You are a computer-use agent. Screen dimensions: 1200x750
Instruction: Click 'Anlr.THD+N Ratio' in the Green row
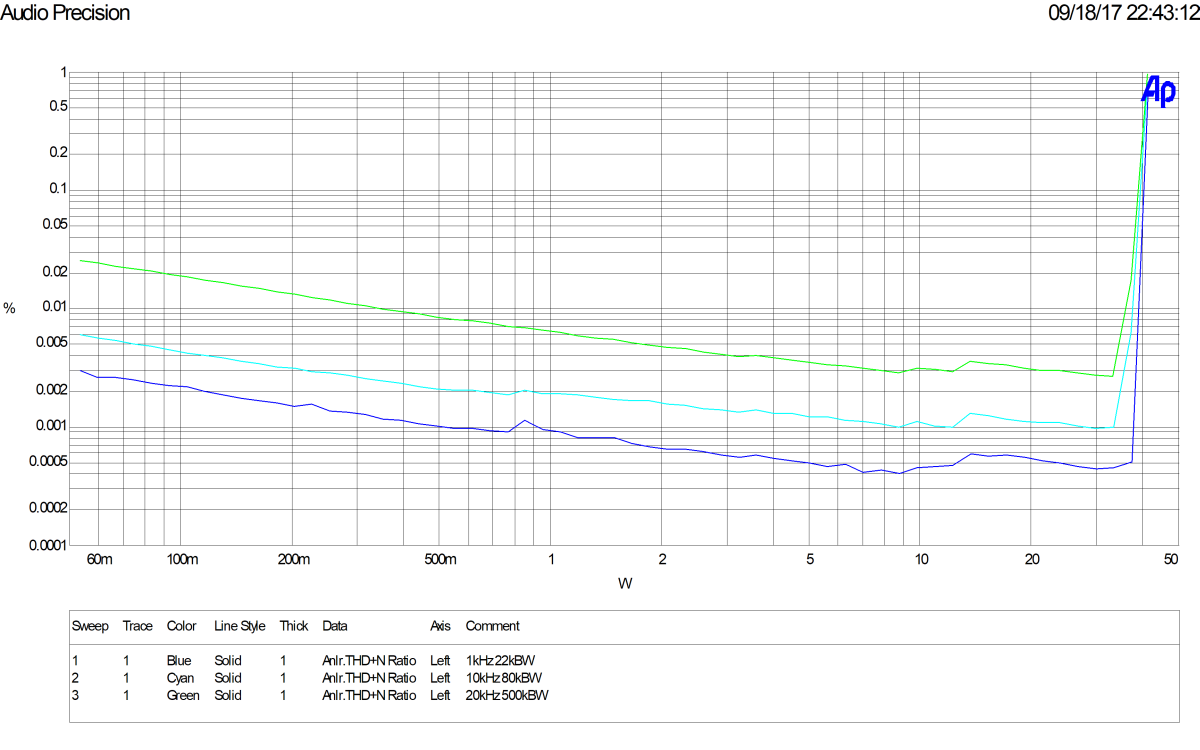(x=369, y=695)
